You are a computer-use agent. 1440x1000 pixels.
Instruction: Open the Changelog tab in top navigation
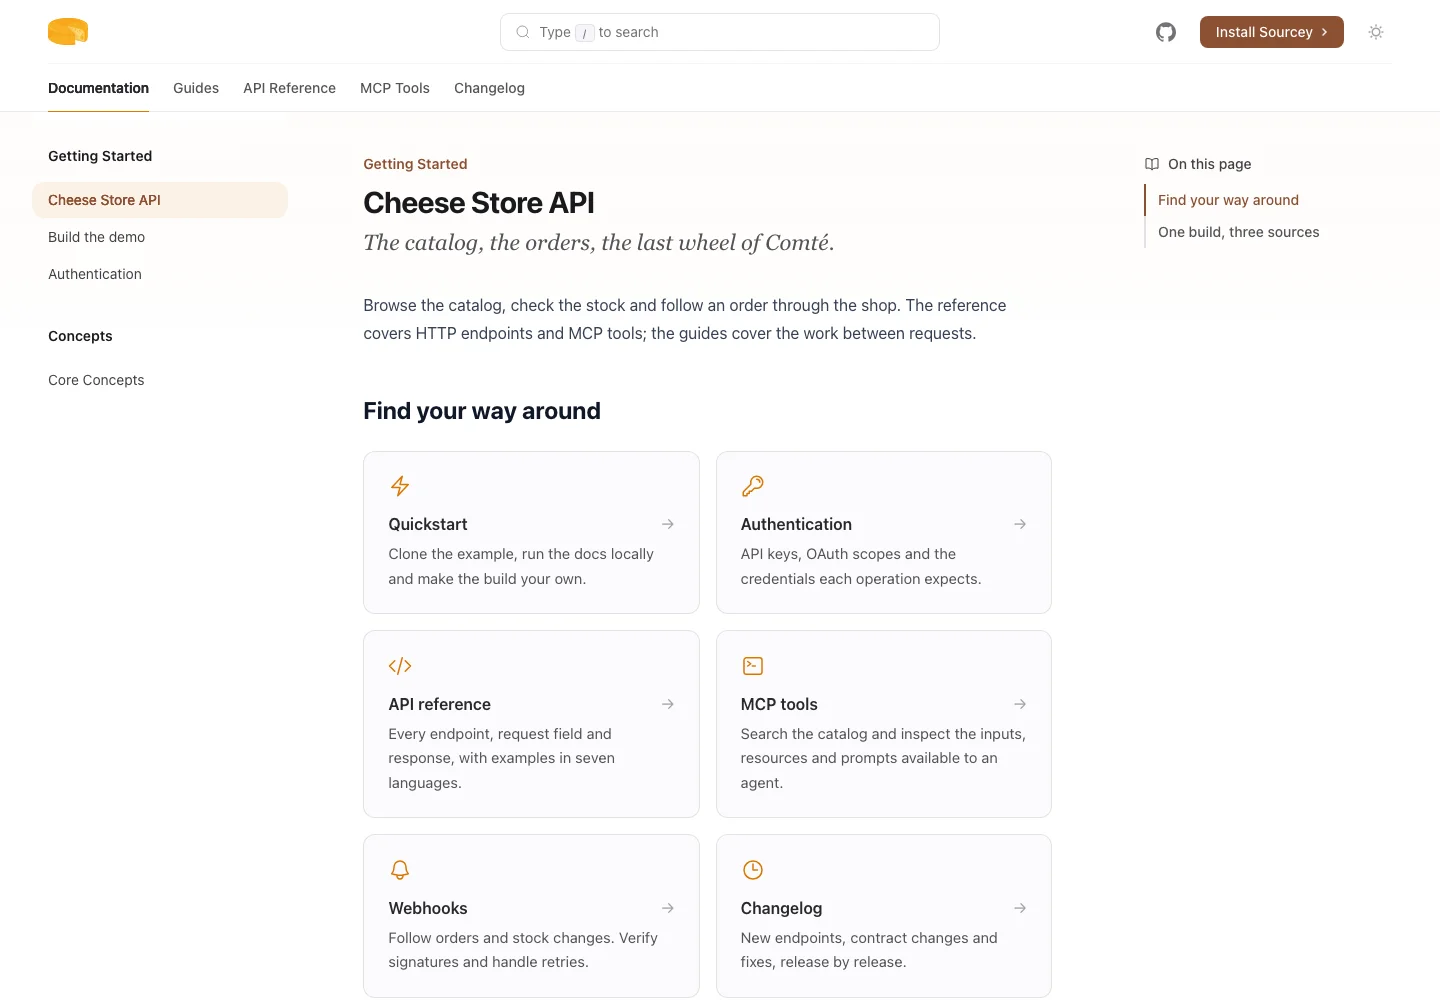(489, 88)
